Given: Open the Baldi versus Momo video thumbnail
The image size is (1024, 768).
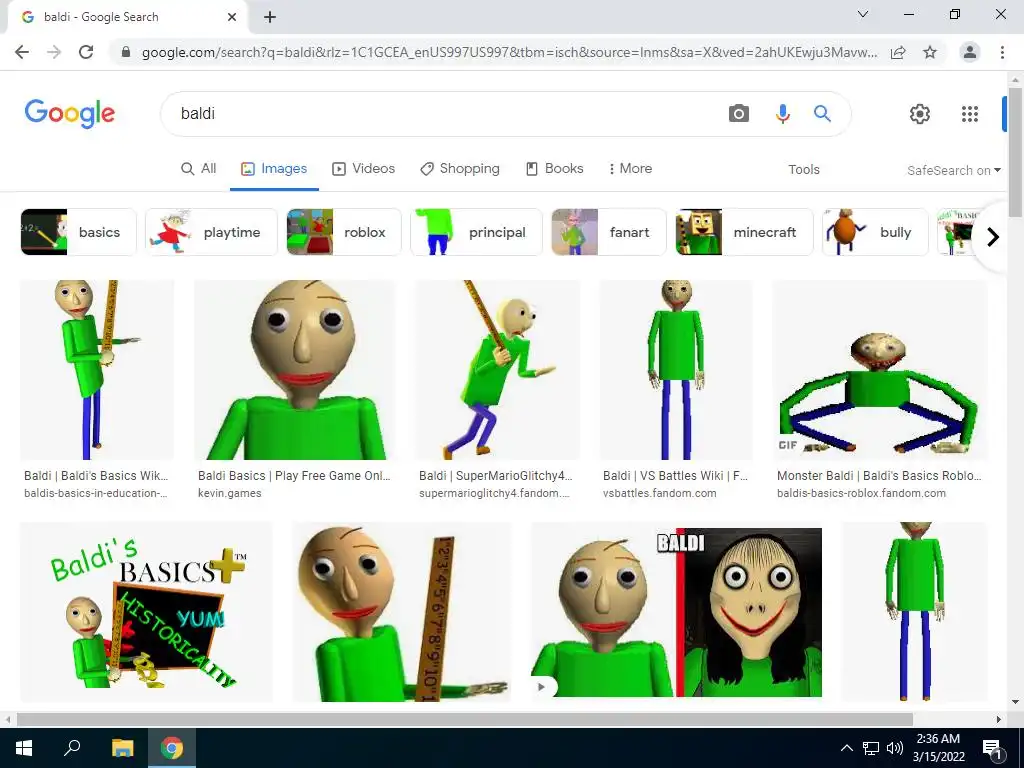Looking at the screenshot, I should pyautogui.click(x=676, y=612).
